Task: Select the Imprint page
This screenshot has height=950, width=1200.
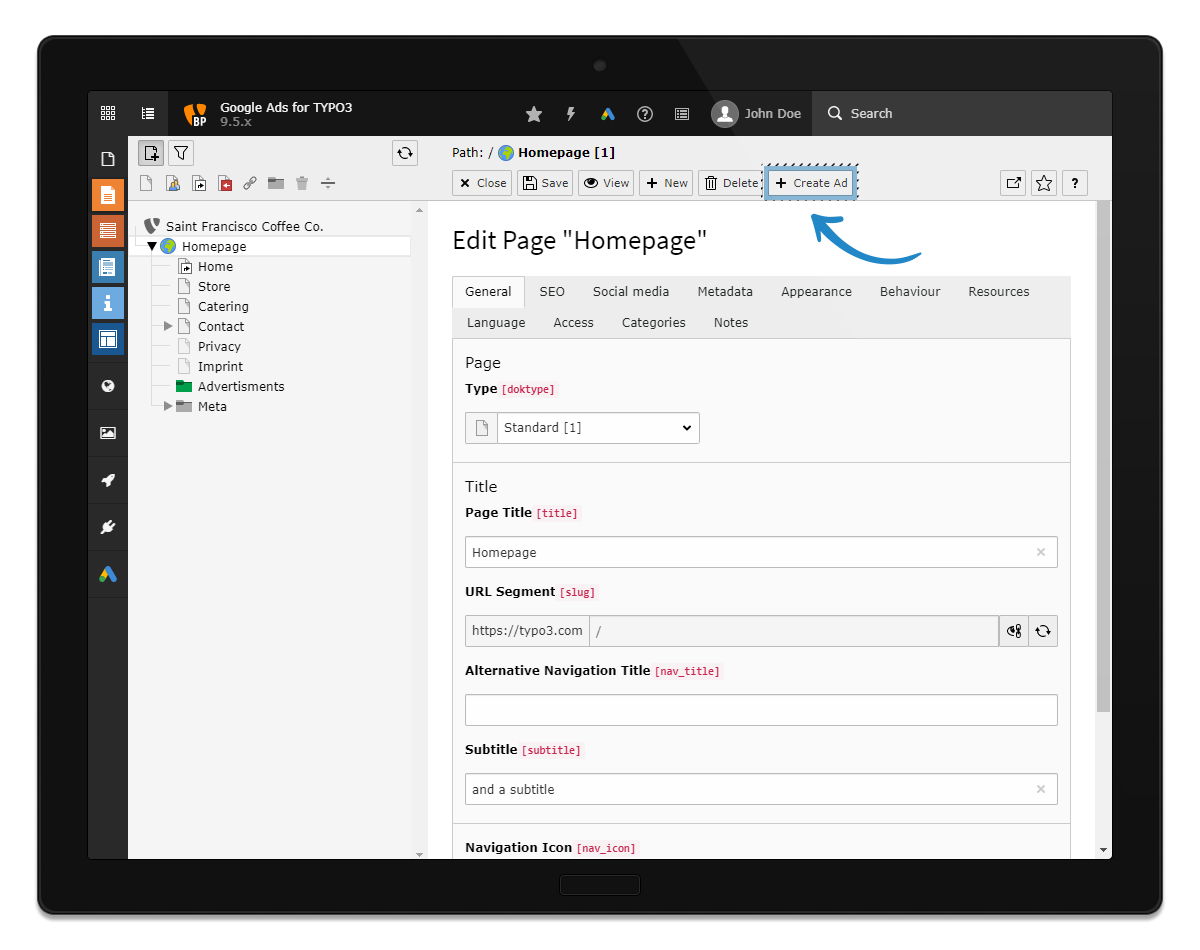Action: [x=220, y=367]
